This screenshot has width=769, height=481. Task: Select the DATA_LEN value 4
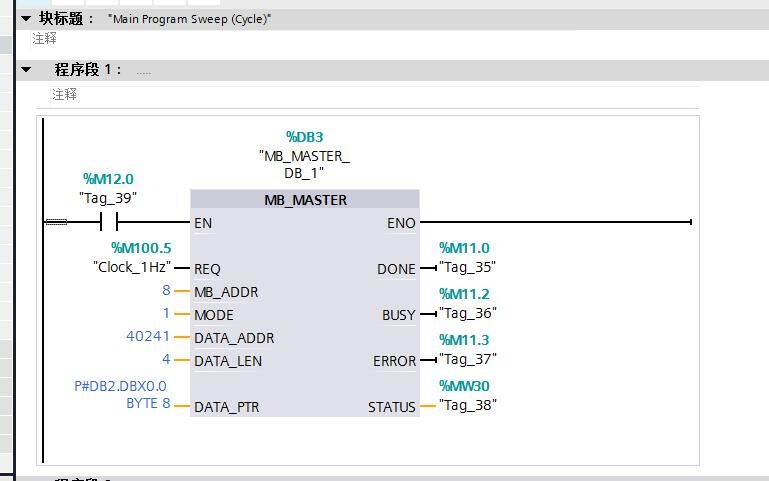166,359
